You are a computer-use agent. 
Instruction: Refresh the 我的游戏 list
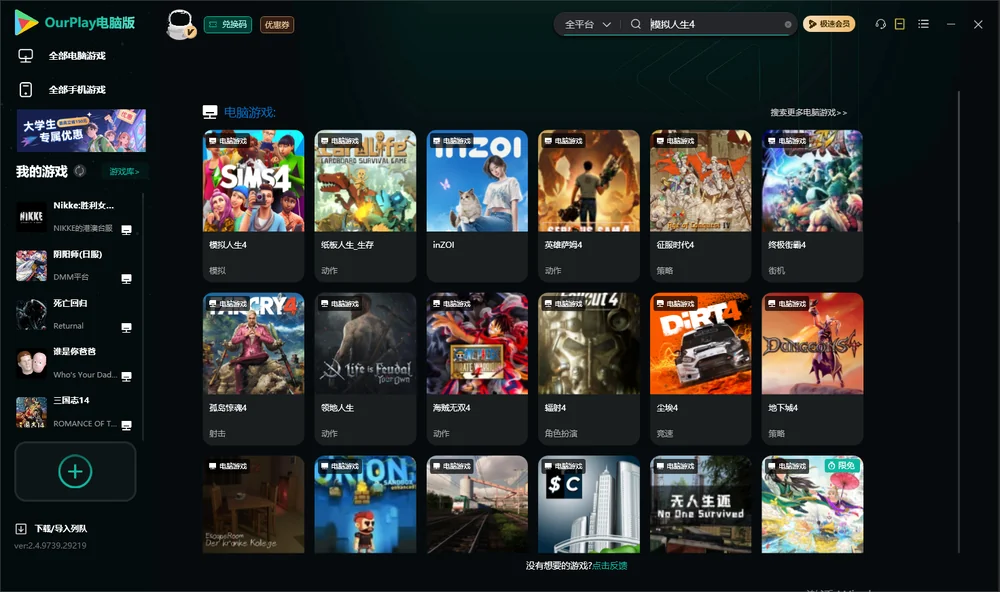[80, 171]
